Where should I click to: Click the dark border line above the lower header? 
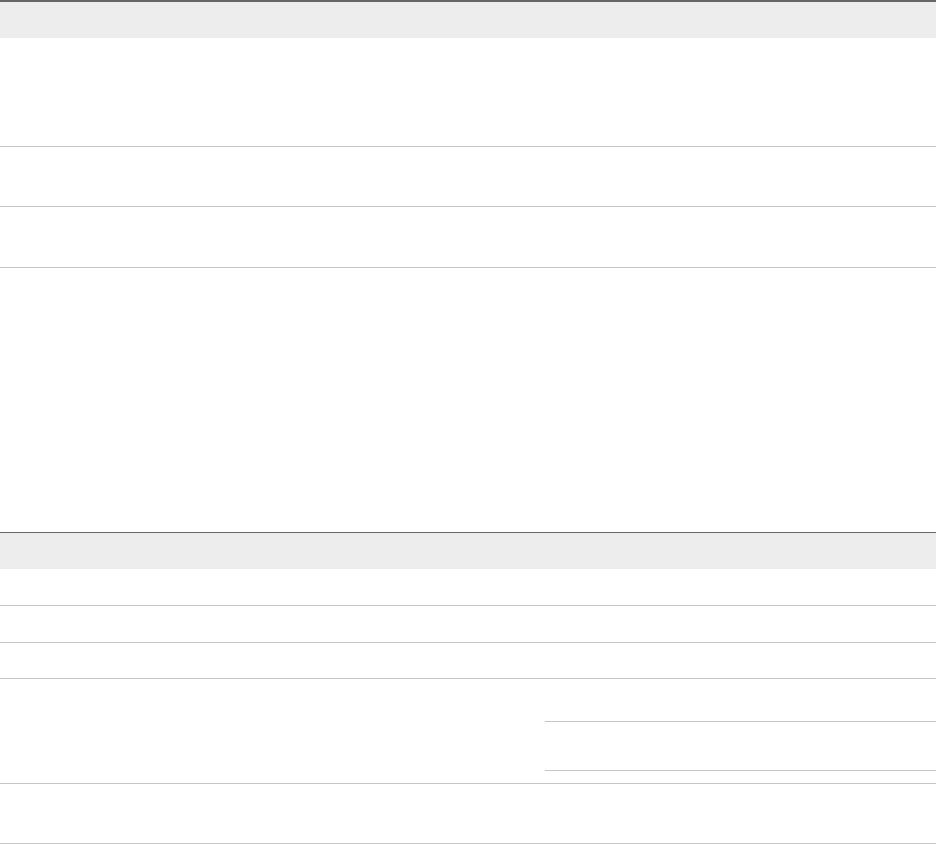click(x=468, y=532)
